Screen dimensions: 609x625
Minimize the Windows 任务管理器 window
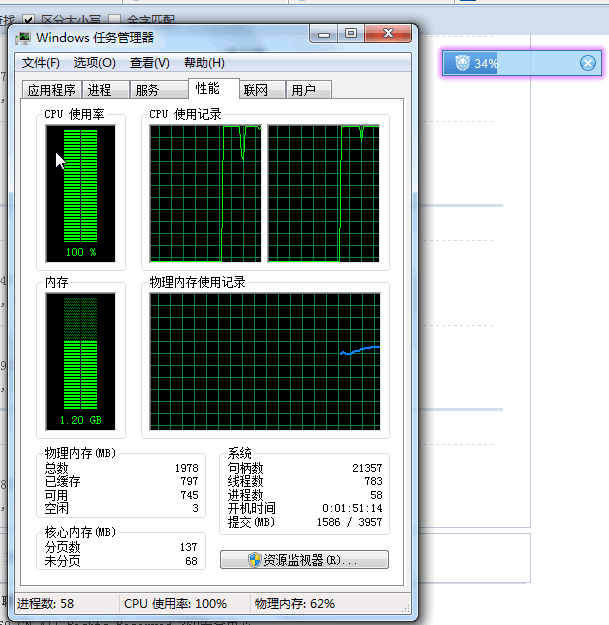coord(324,33)
